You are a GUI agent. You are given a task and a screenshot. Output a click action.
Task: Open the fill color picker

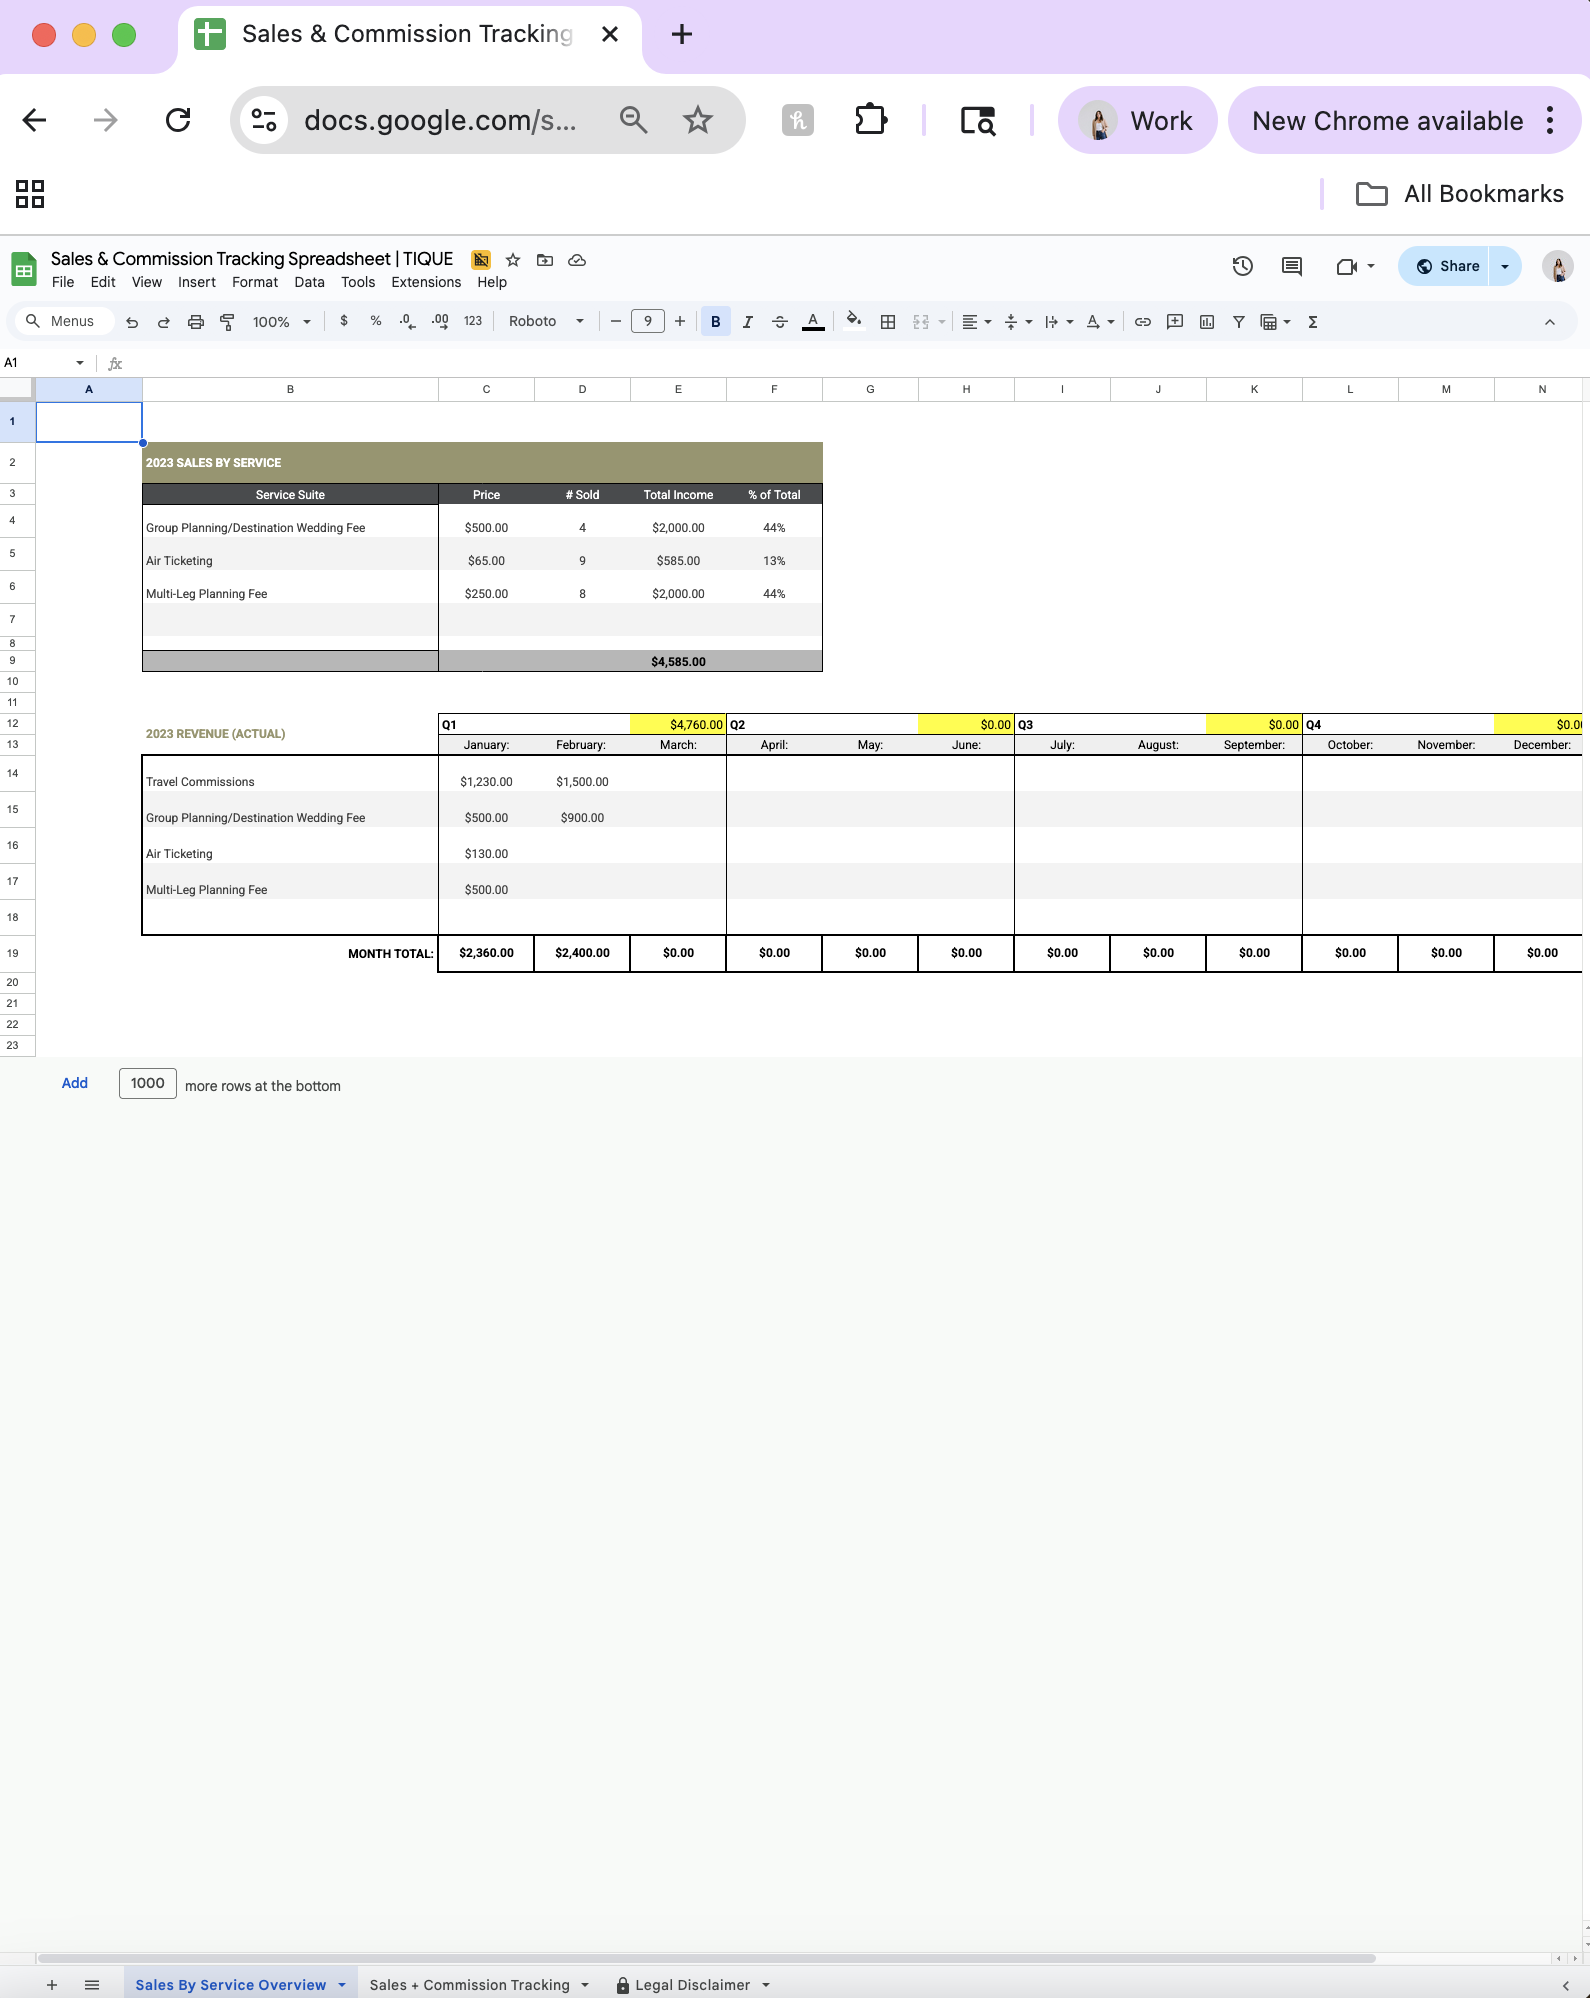pyautogui.click(x=853, y=322)
